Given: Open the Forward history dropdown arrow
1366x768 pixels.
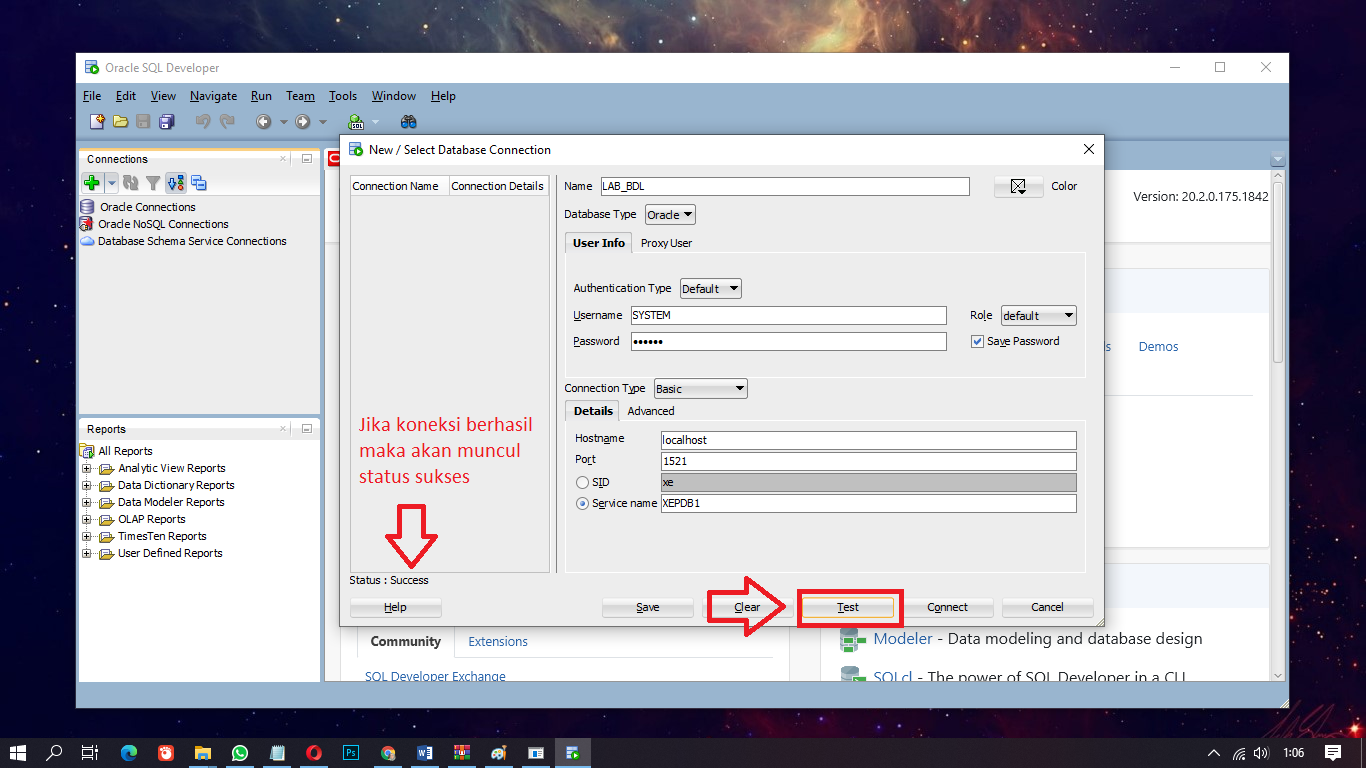Looking at the screenshot, I should point(322,122).
